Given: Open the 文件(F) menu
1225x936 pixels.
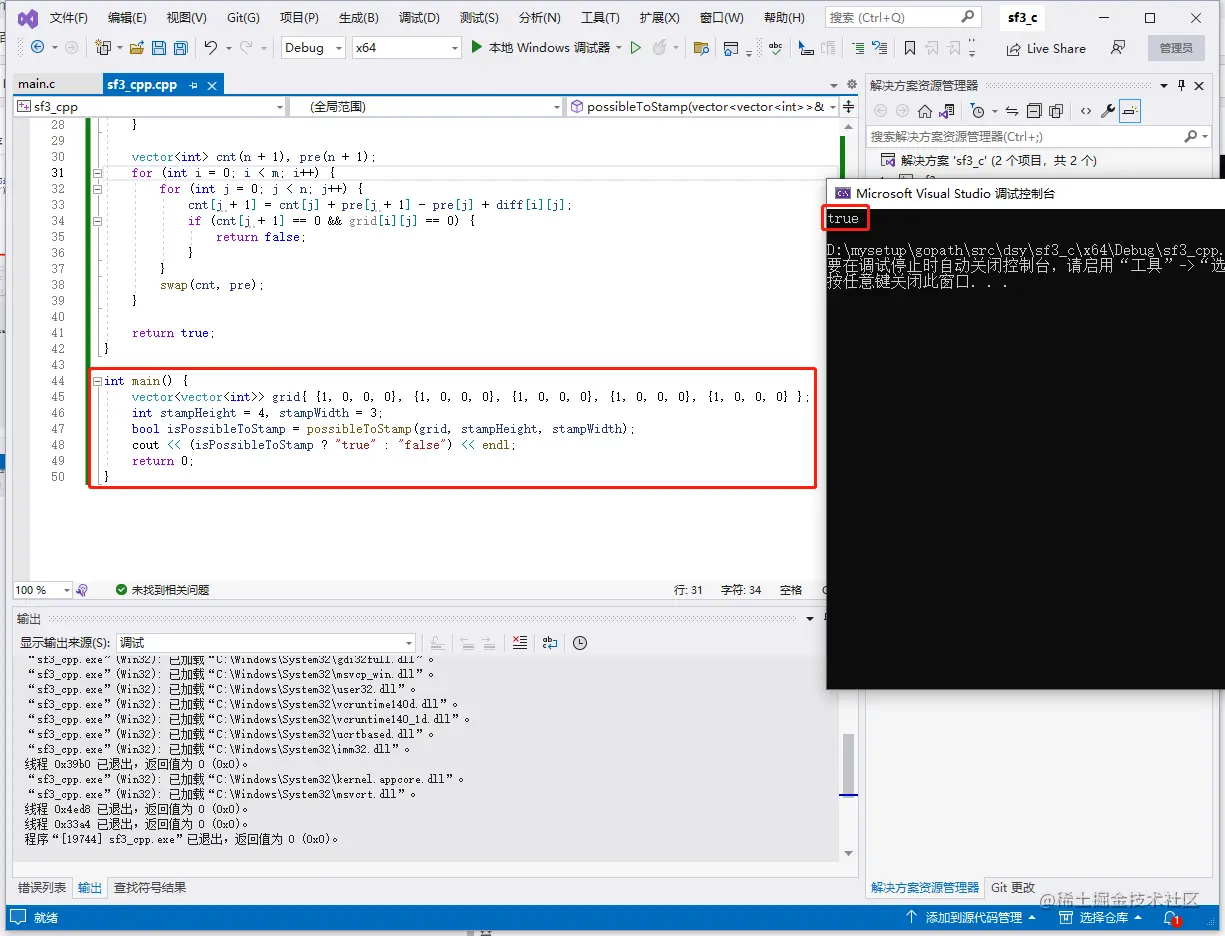Looking at the screenshot, I should click(x=68, y=18).
